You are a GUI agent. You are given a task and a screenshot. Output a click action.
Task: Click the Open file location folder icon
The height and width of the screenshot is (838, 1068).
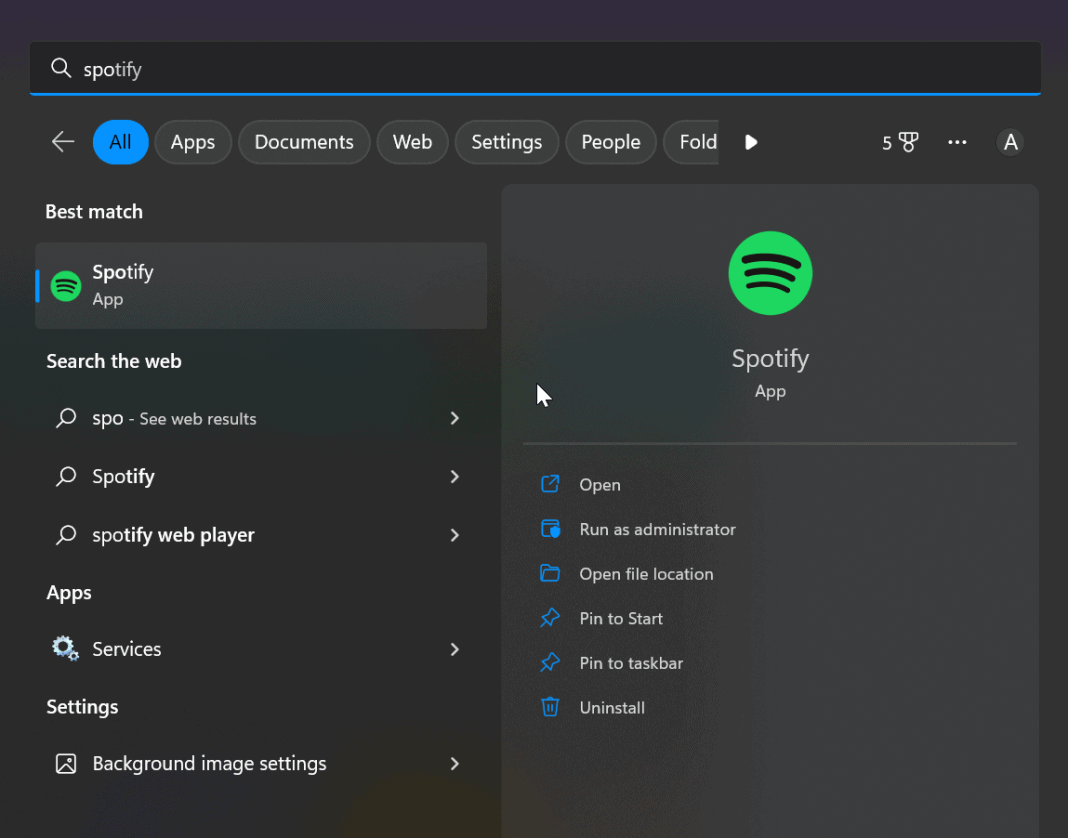(x=550, y=573)
